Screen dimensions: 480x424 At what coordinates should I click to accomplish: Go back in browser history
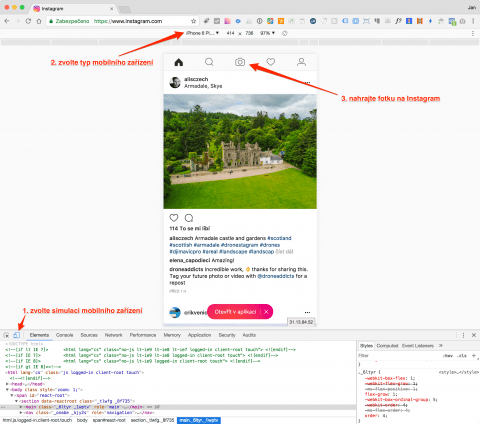[7, 21]
